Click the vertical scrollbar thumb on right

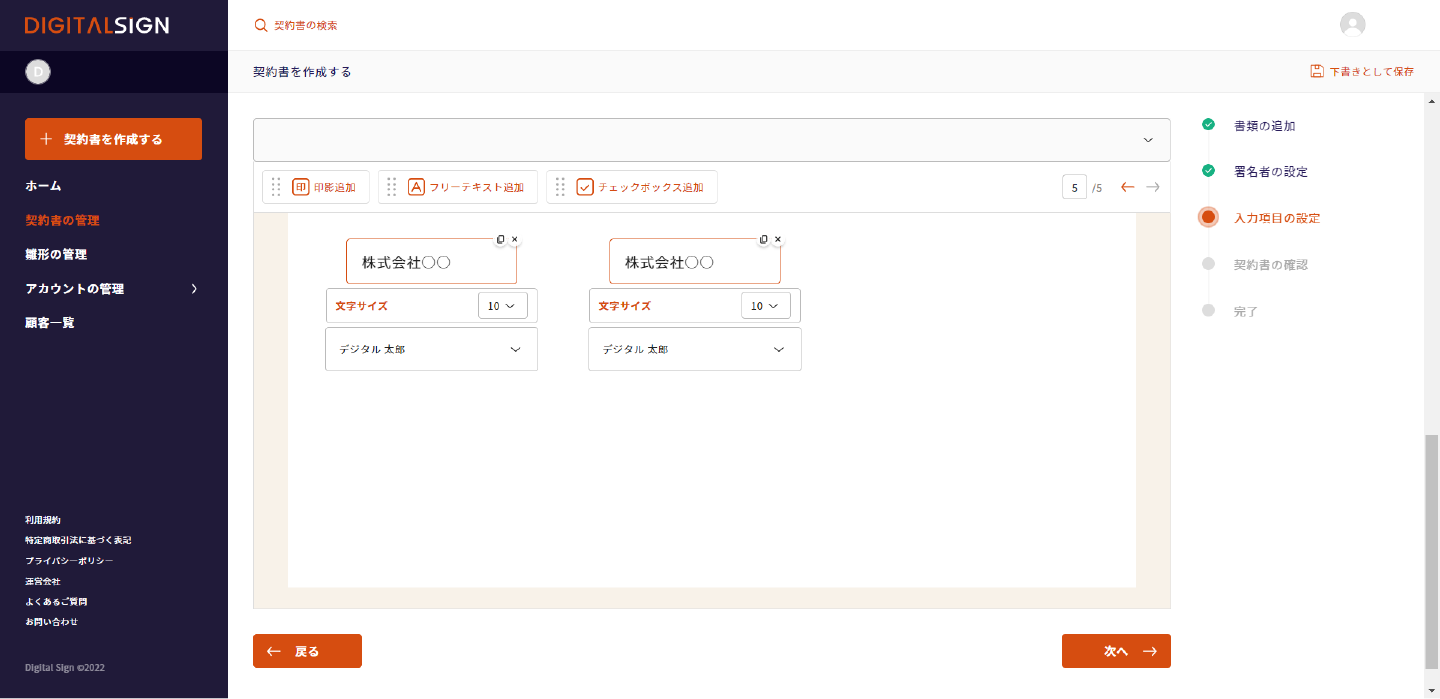tap(1432, 552)
